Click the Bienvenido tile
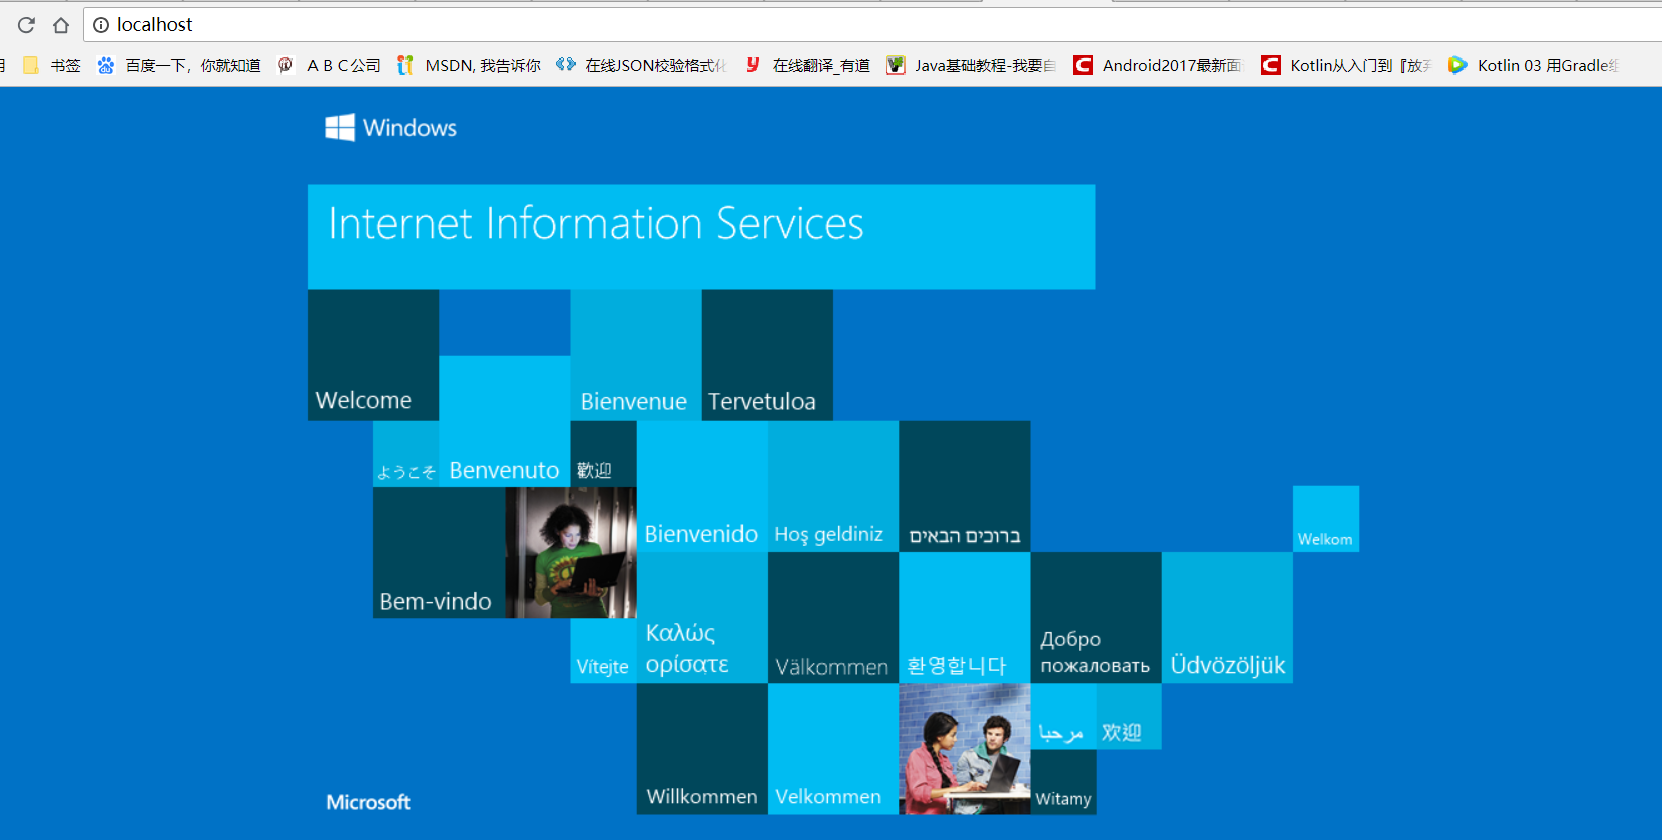 [x=702, y=486]
